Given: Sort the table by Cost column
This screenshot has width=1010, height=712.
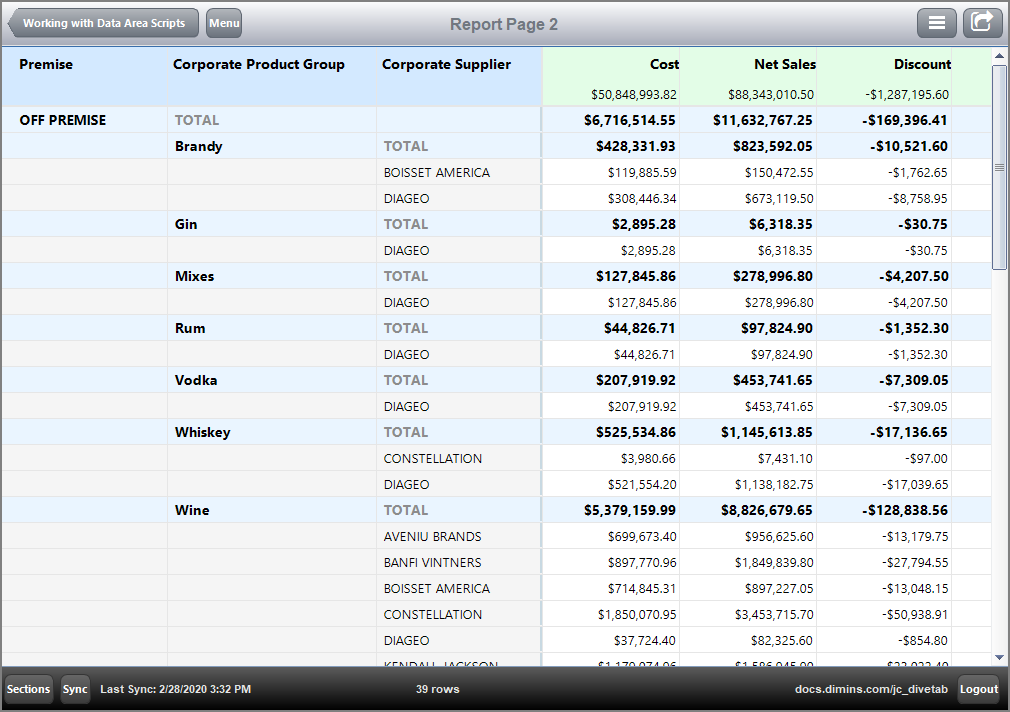Looking at the screenshot, I should [664, 64].
